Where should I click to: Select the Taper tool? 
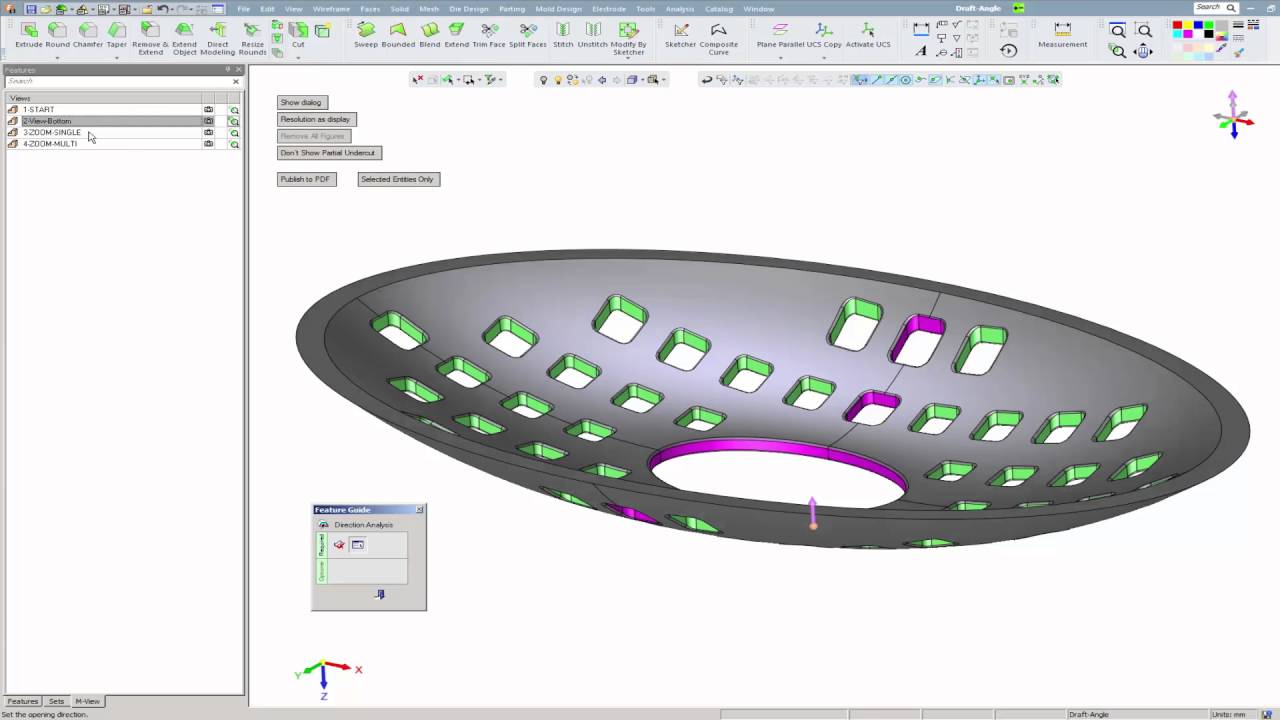click(x=117, y=36)
